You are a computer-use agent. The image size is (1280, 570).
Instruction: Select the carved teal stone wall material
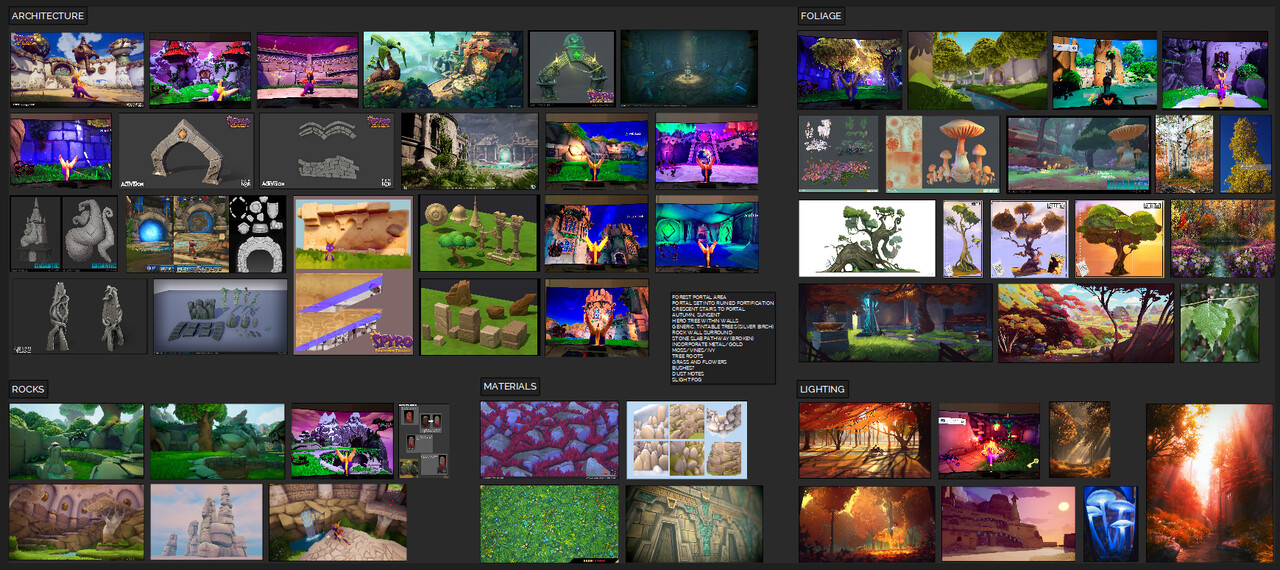694,523
